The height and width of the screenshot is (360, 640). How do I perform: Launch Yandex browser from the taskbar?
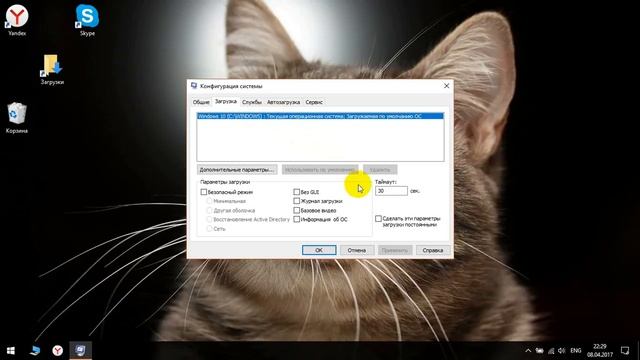tap(58, 351)
